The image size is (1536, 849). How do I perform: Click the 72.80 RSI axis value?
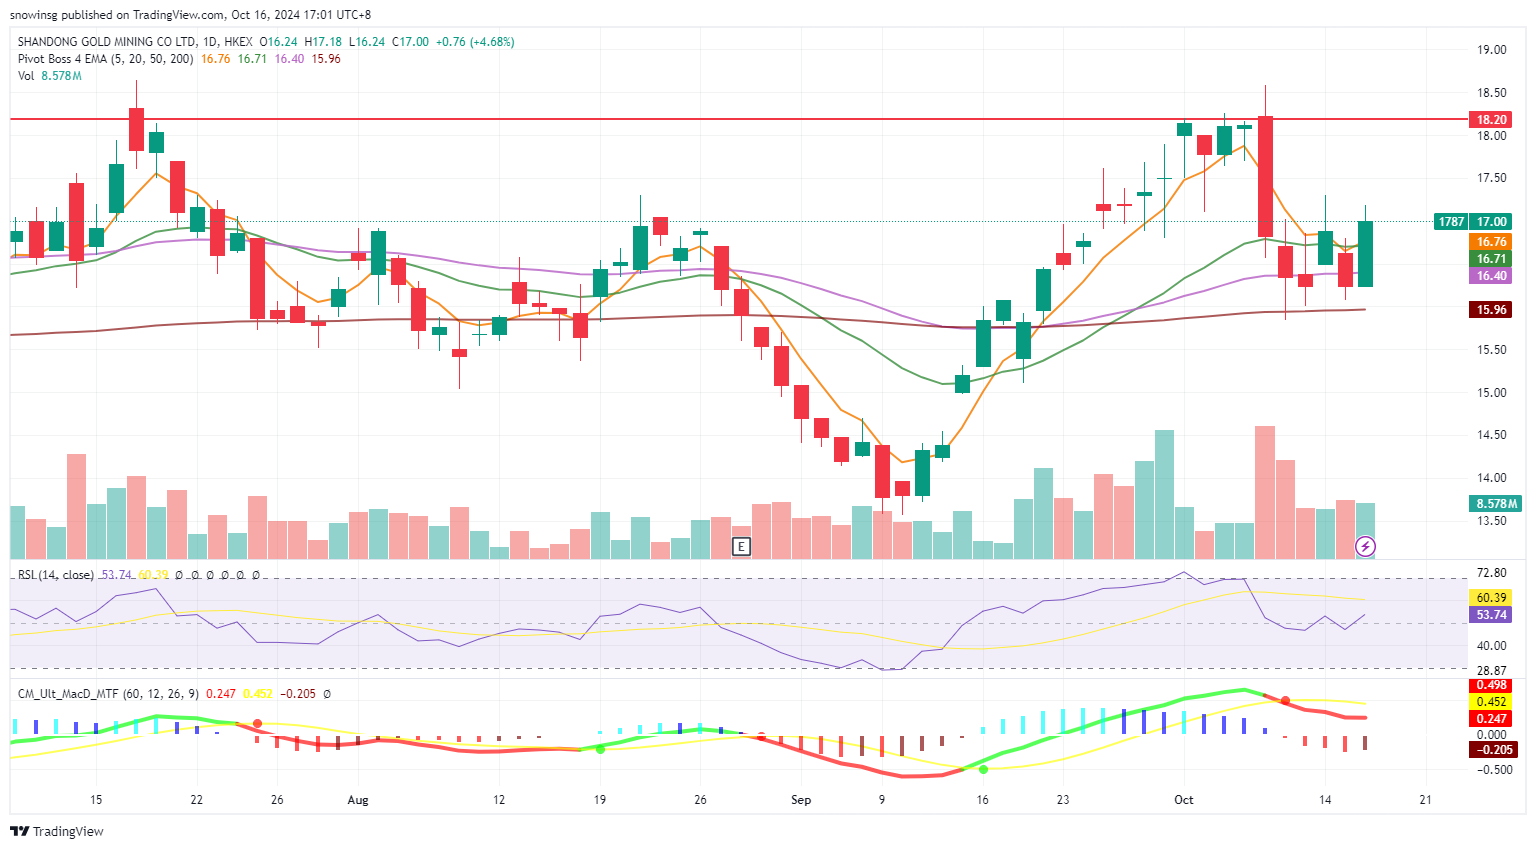[1491, 573]
